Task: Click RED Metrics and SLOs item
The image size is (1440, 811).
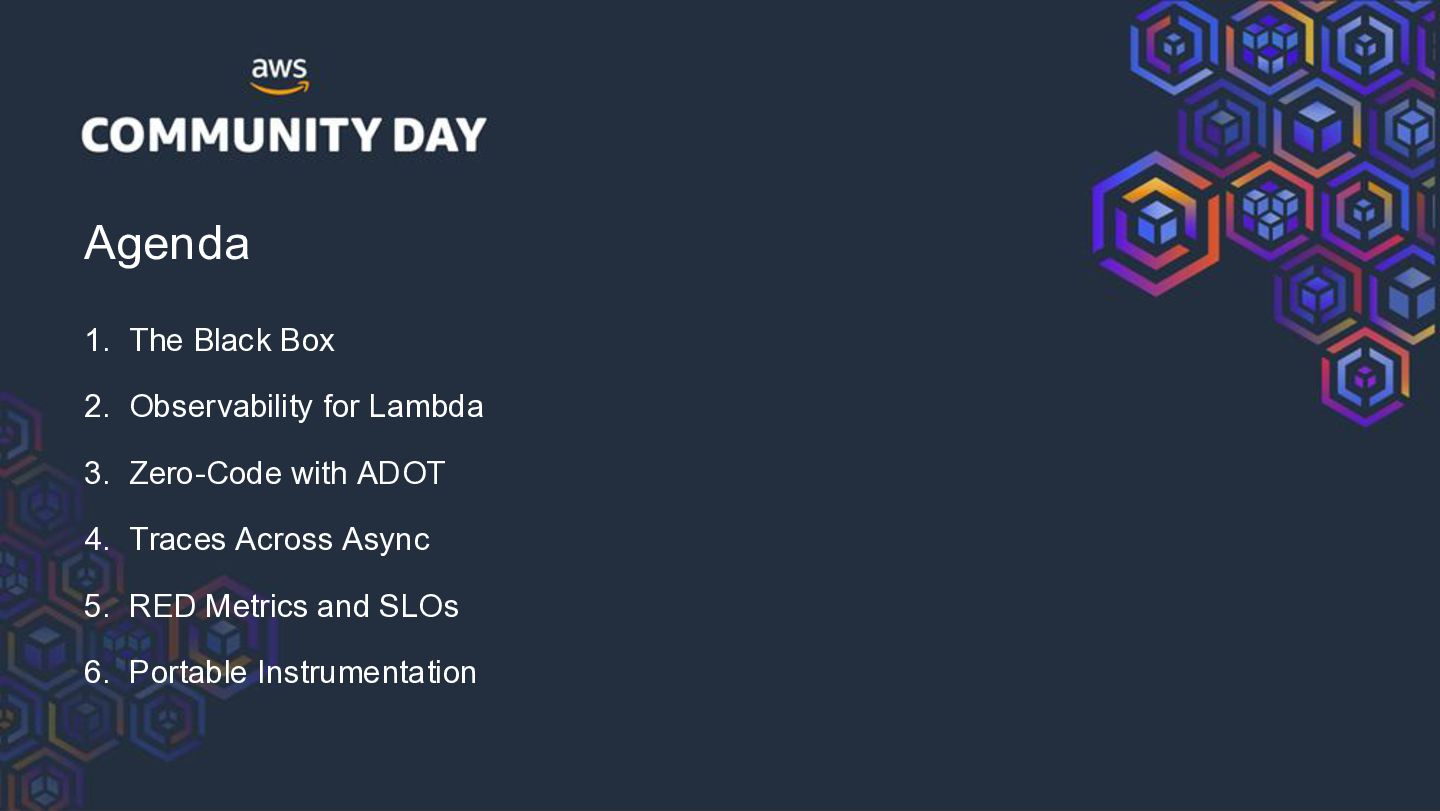Action: click(x=294, y=606)
